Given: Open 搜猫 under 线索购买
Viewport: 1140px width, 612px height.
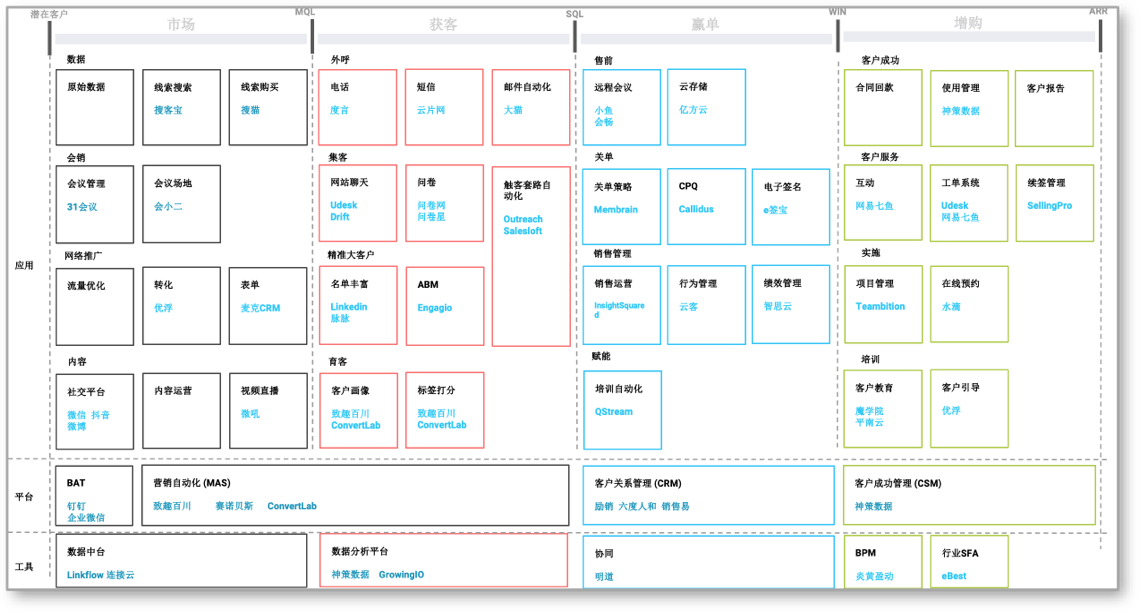Looking at the screenshot, I should pyautogui.click(x=250, y=110).
